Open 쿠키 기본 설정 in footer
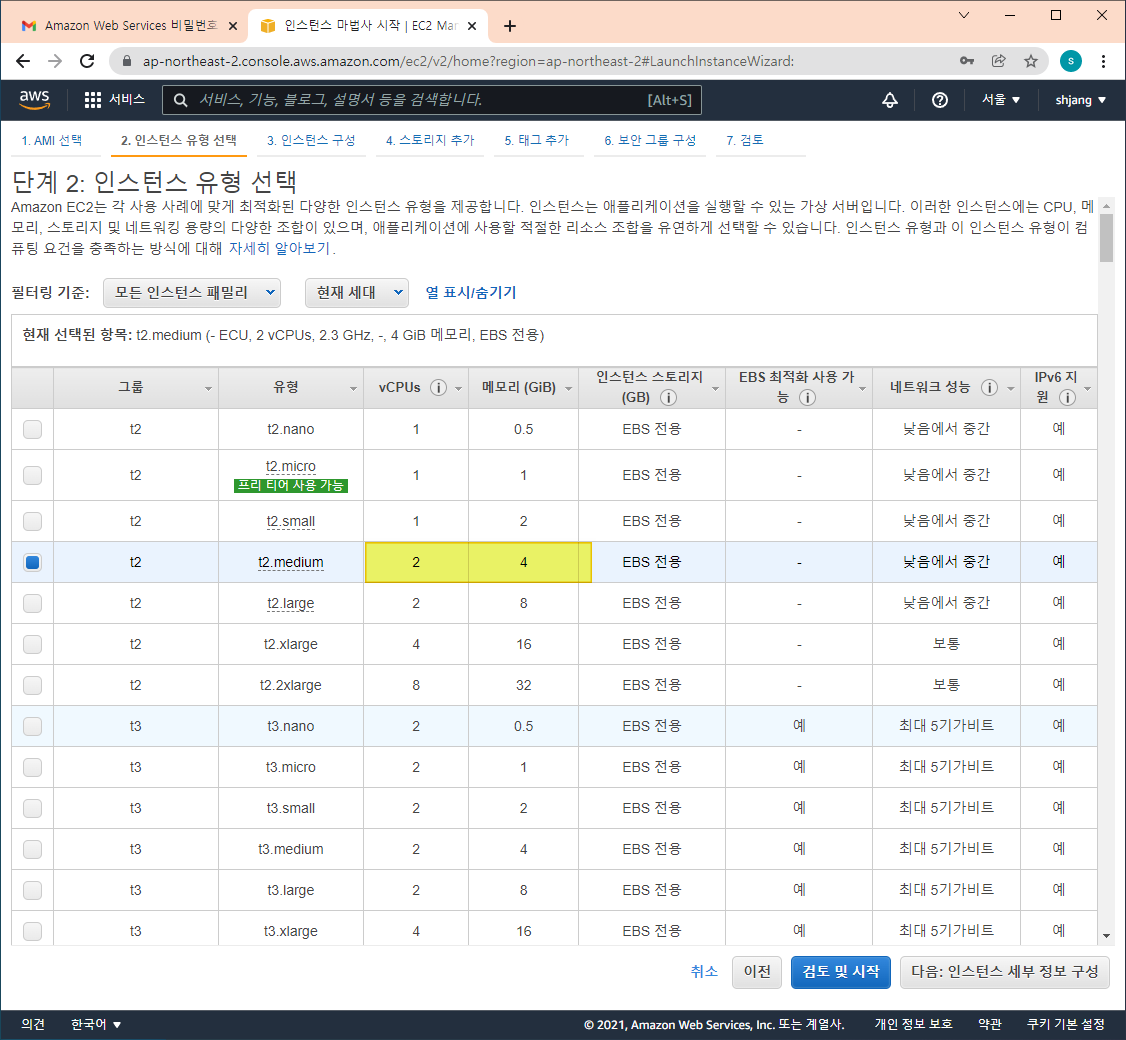 [1065, 1024]
